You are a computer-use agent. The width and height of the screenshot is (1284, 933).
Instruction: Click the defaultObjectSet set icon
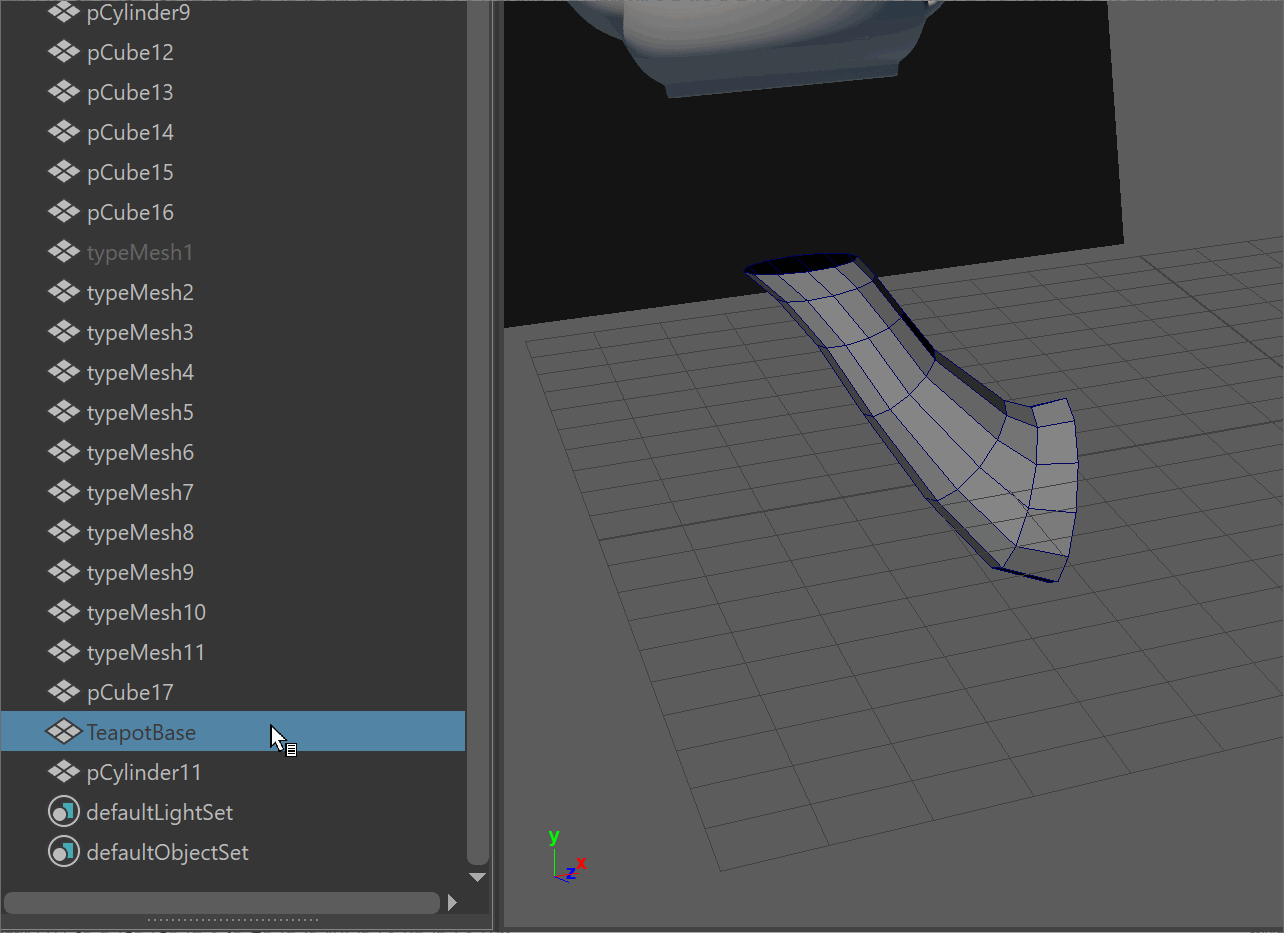click(x=63, y=853)
